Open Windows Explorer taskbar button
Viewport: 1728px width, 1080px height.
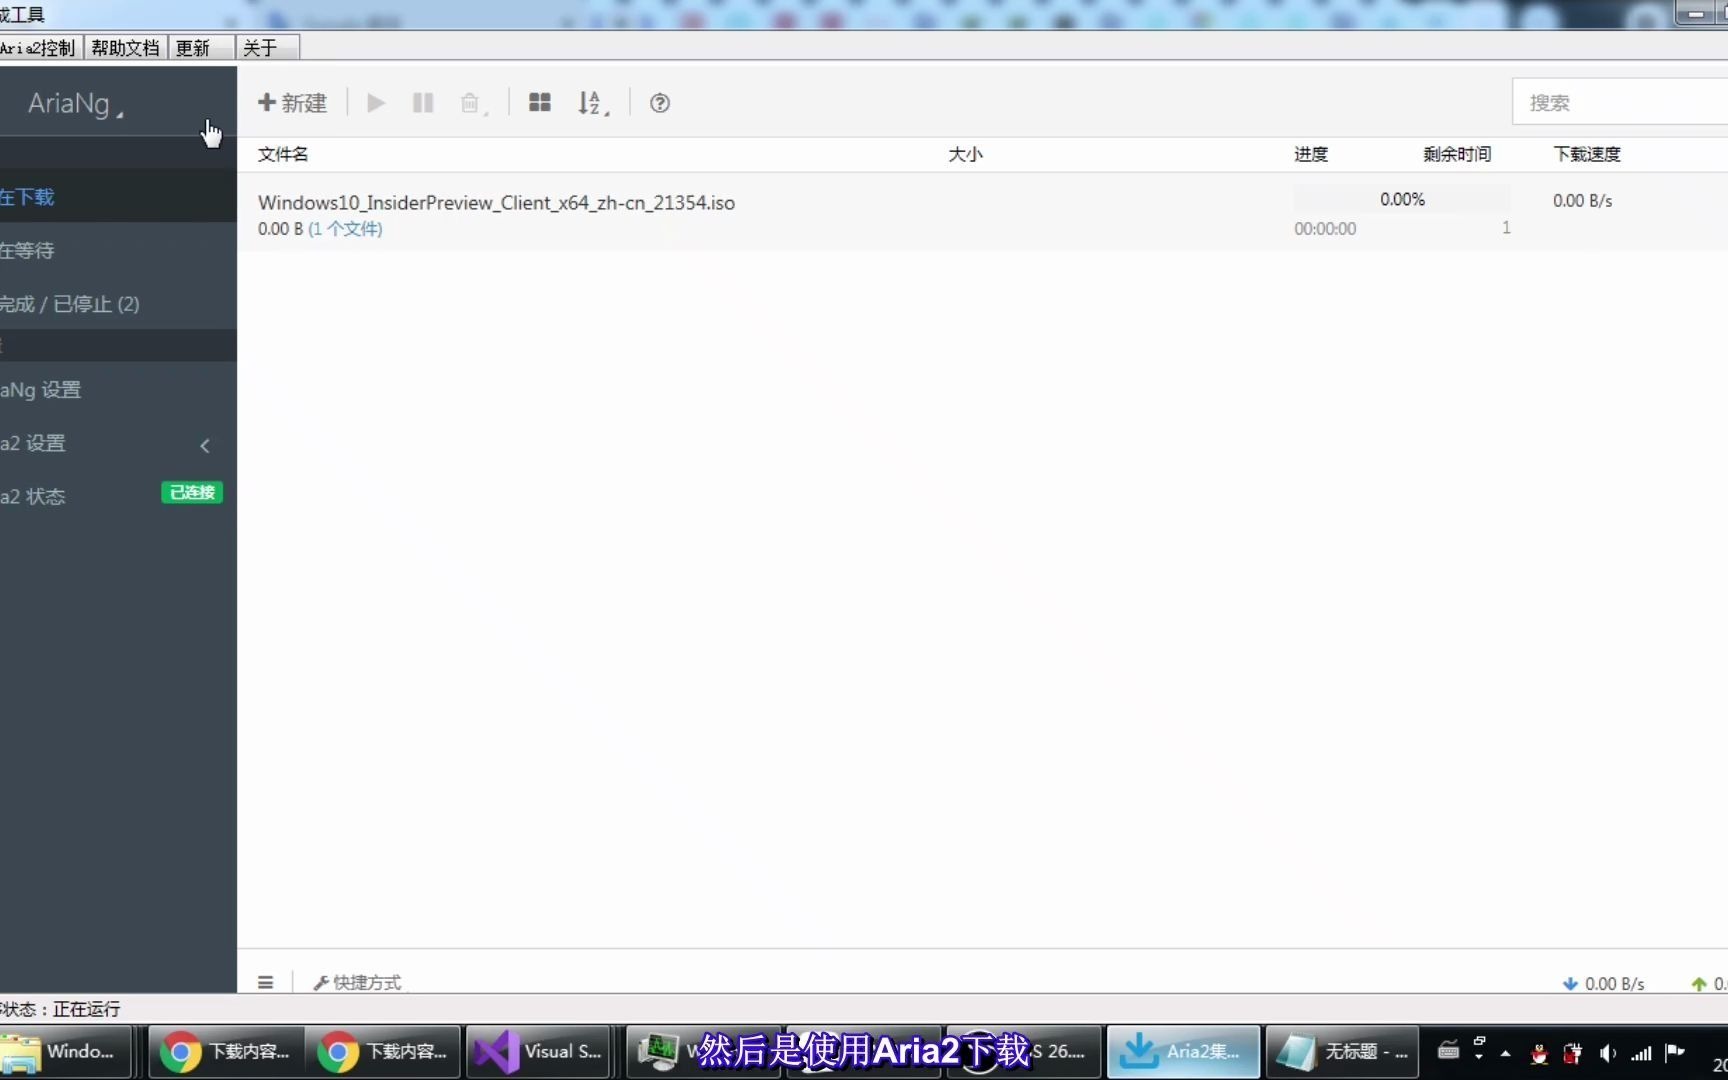click(x=66, y=1051)
